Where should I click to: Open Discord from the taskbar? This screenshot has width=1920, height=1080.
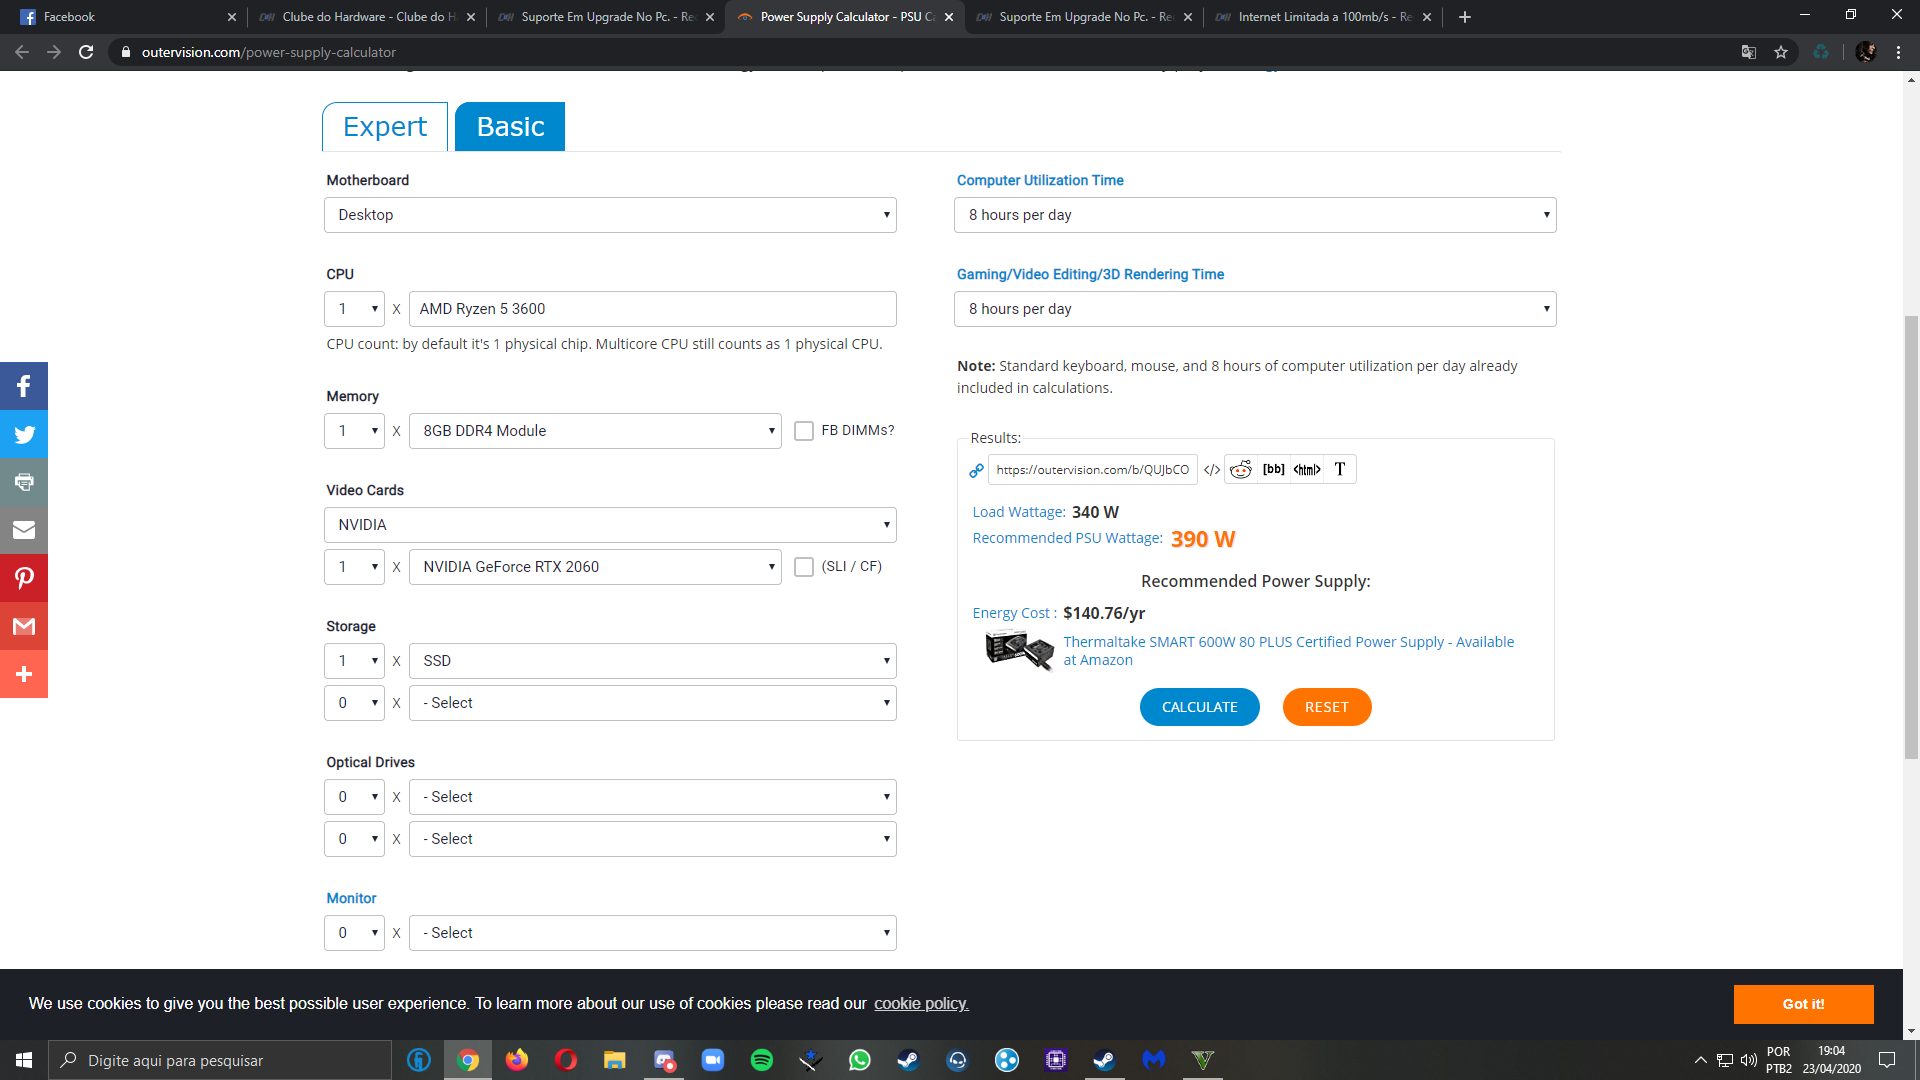point(663,1060)
